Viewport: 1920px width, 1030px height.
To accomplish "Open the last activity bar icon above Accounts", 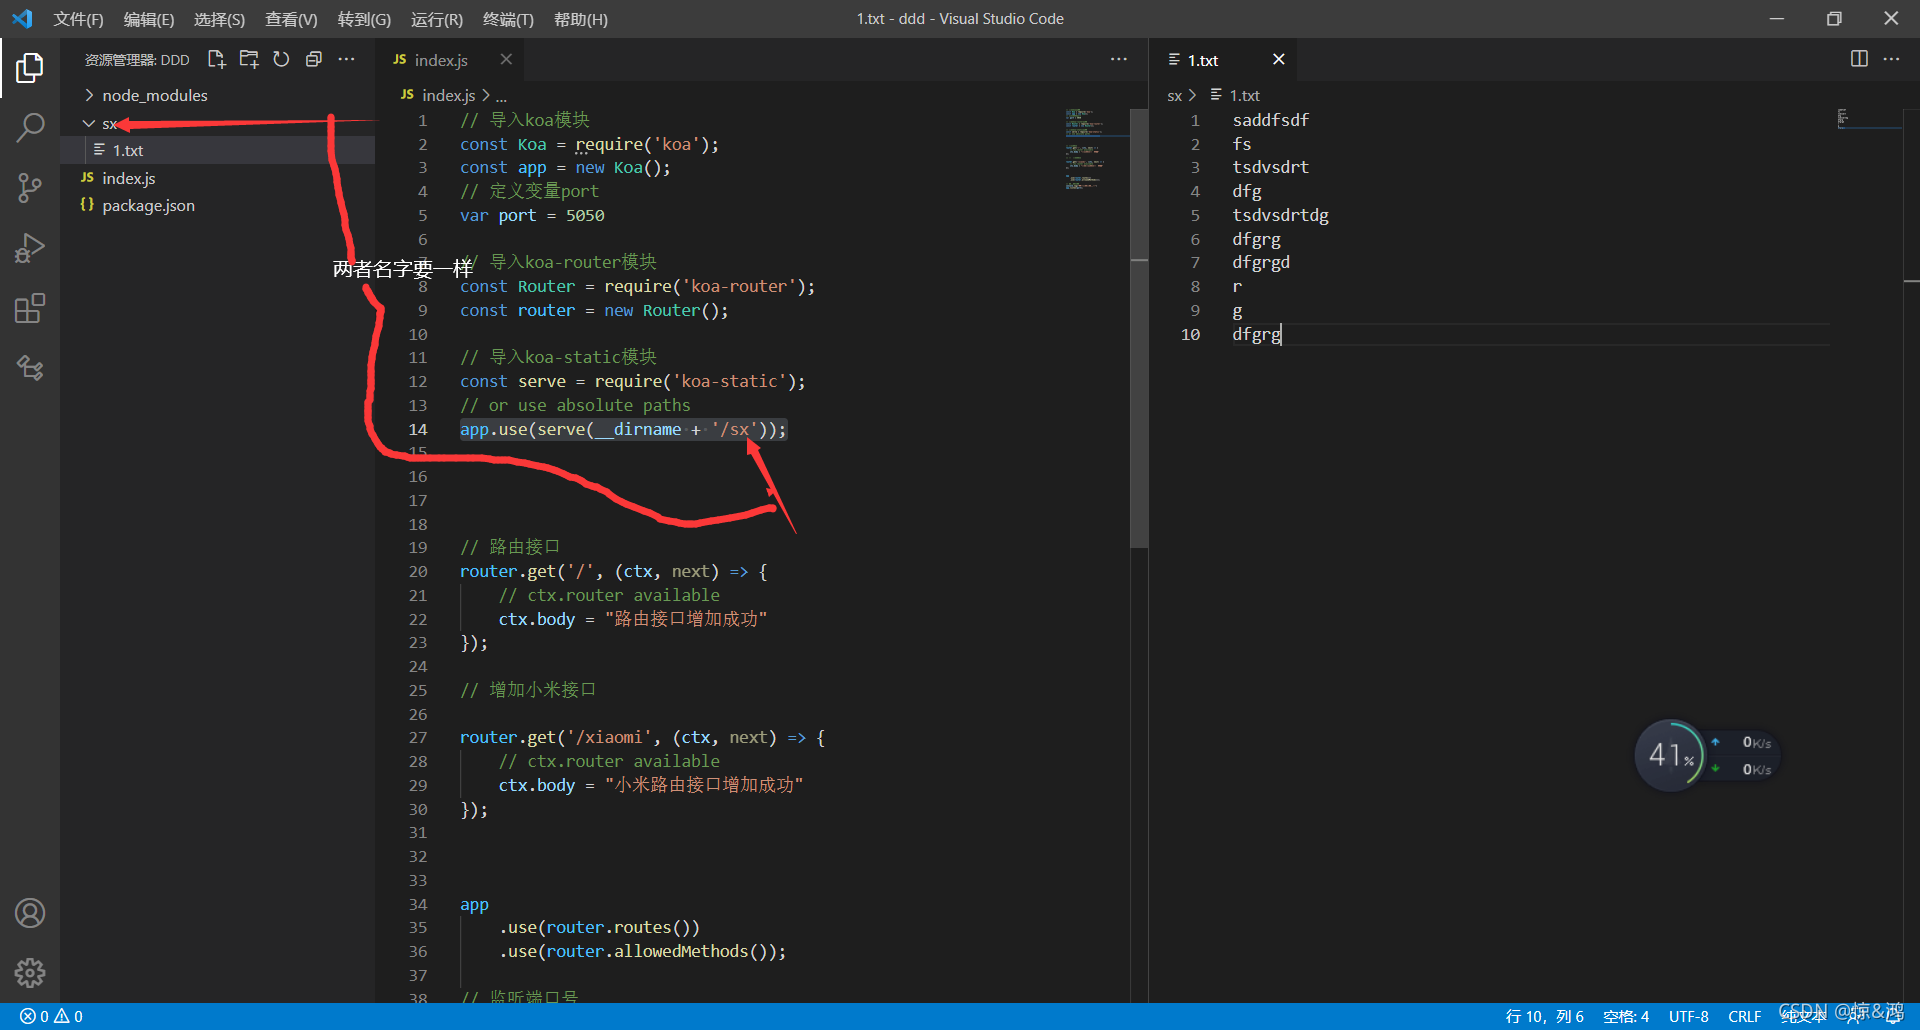I will point(30,368).
